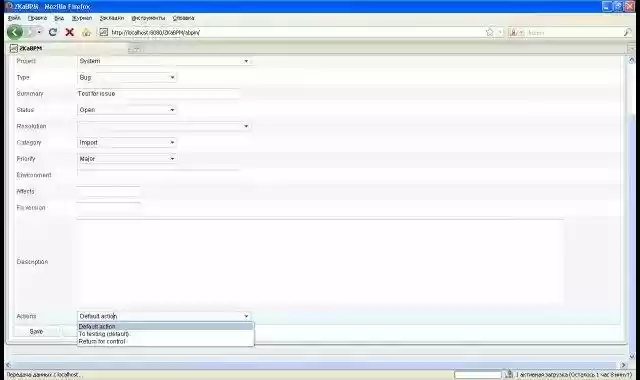Screen dimensions: 640x380
Task: Go back with the green Back arrow
Action: coord(15,32)
